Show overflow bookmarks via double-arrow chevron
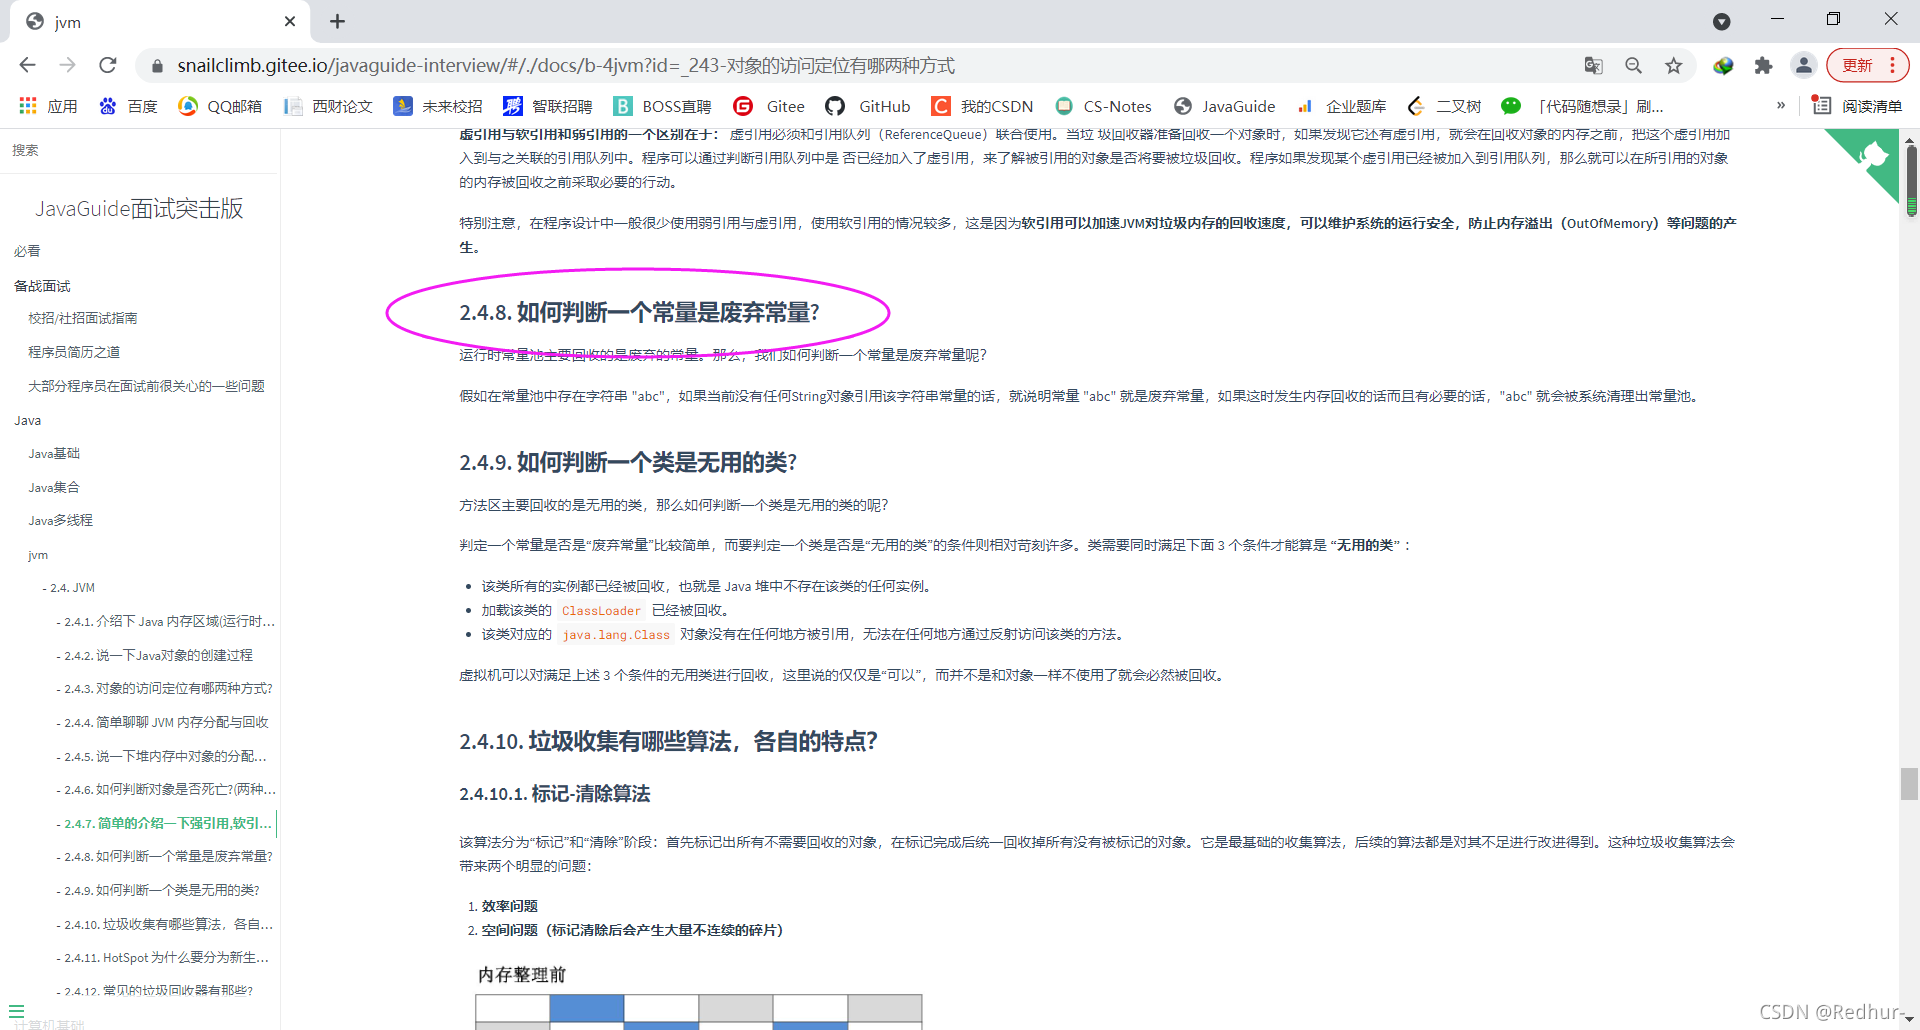 [x=1780, y=104]
